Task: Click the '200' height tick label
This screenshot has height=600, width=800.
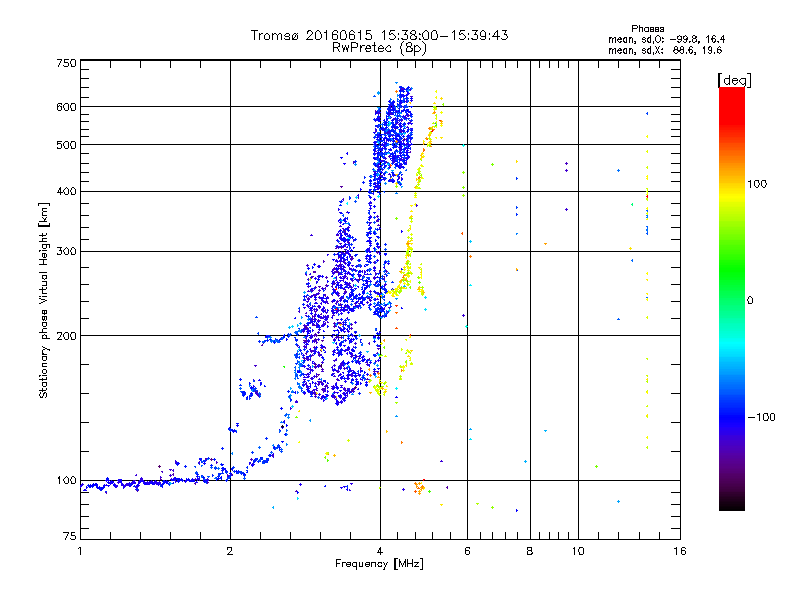Action: pyautogui.click(x=66, y=336)
